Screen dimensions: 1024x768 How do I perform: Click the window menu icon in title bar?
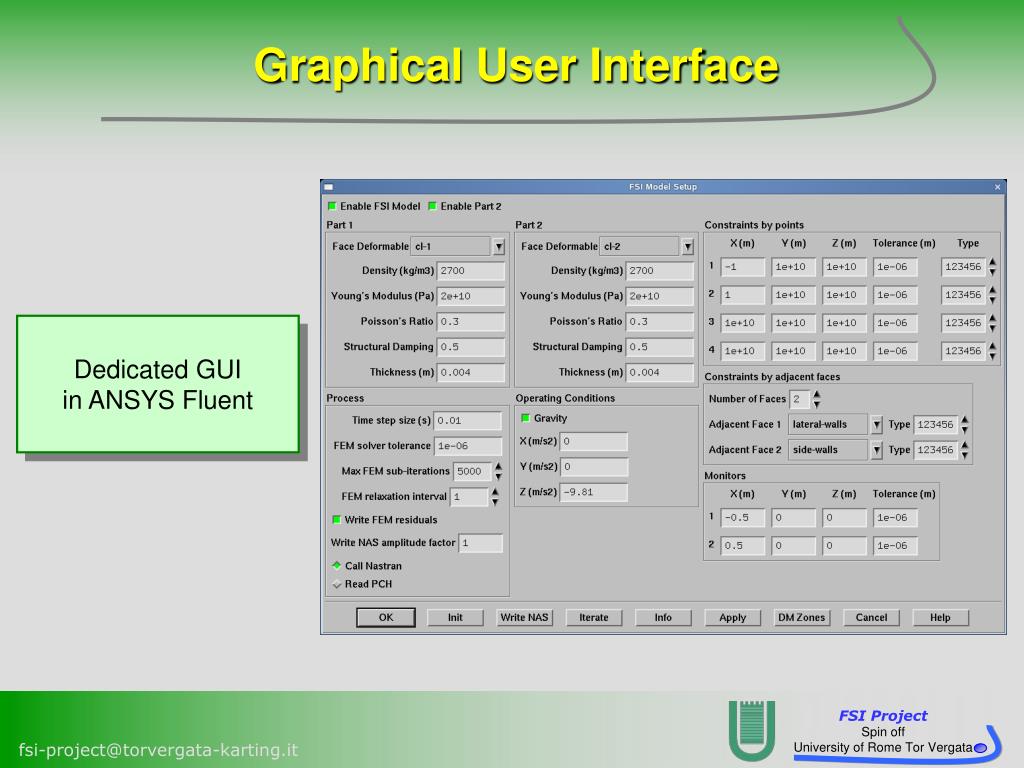click(x=329, y=187)
